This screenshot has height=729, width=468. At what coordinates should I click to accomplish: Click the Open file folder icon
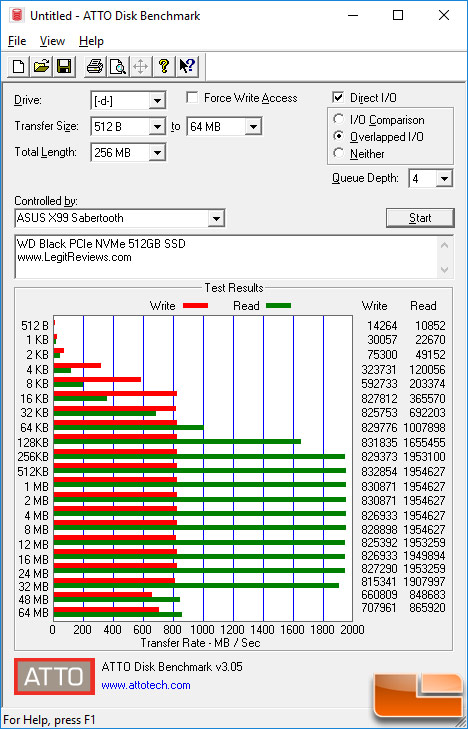tap(41, 66)
